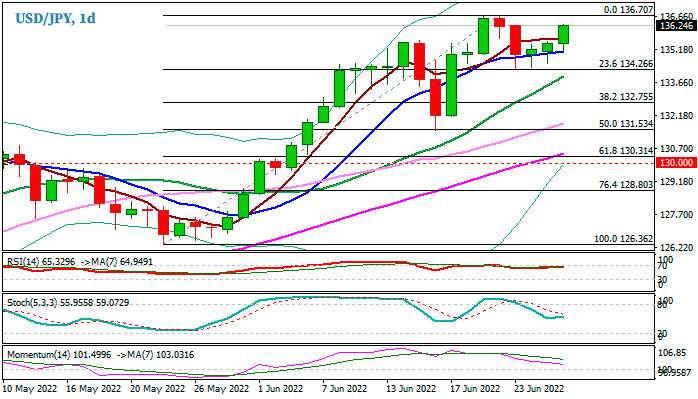The width and height of the screenshot is (698, 399).
Task: Click the 10 May 2022 date label
Action: 29,389
